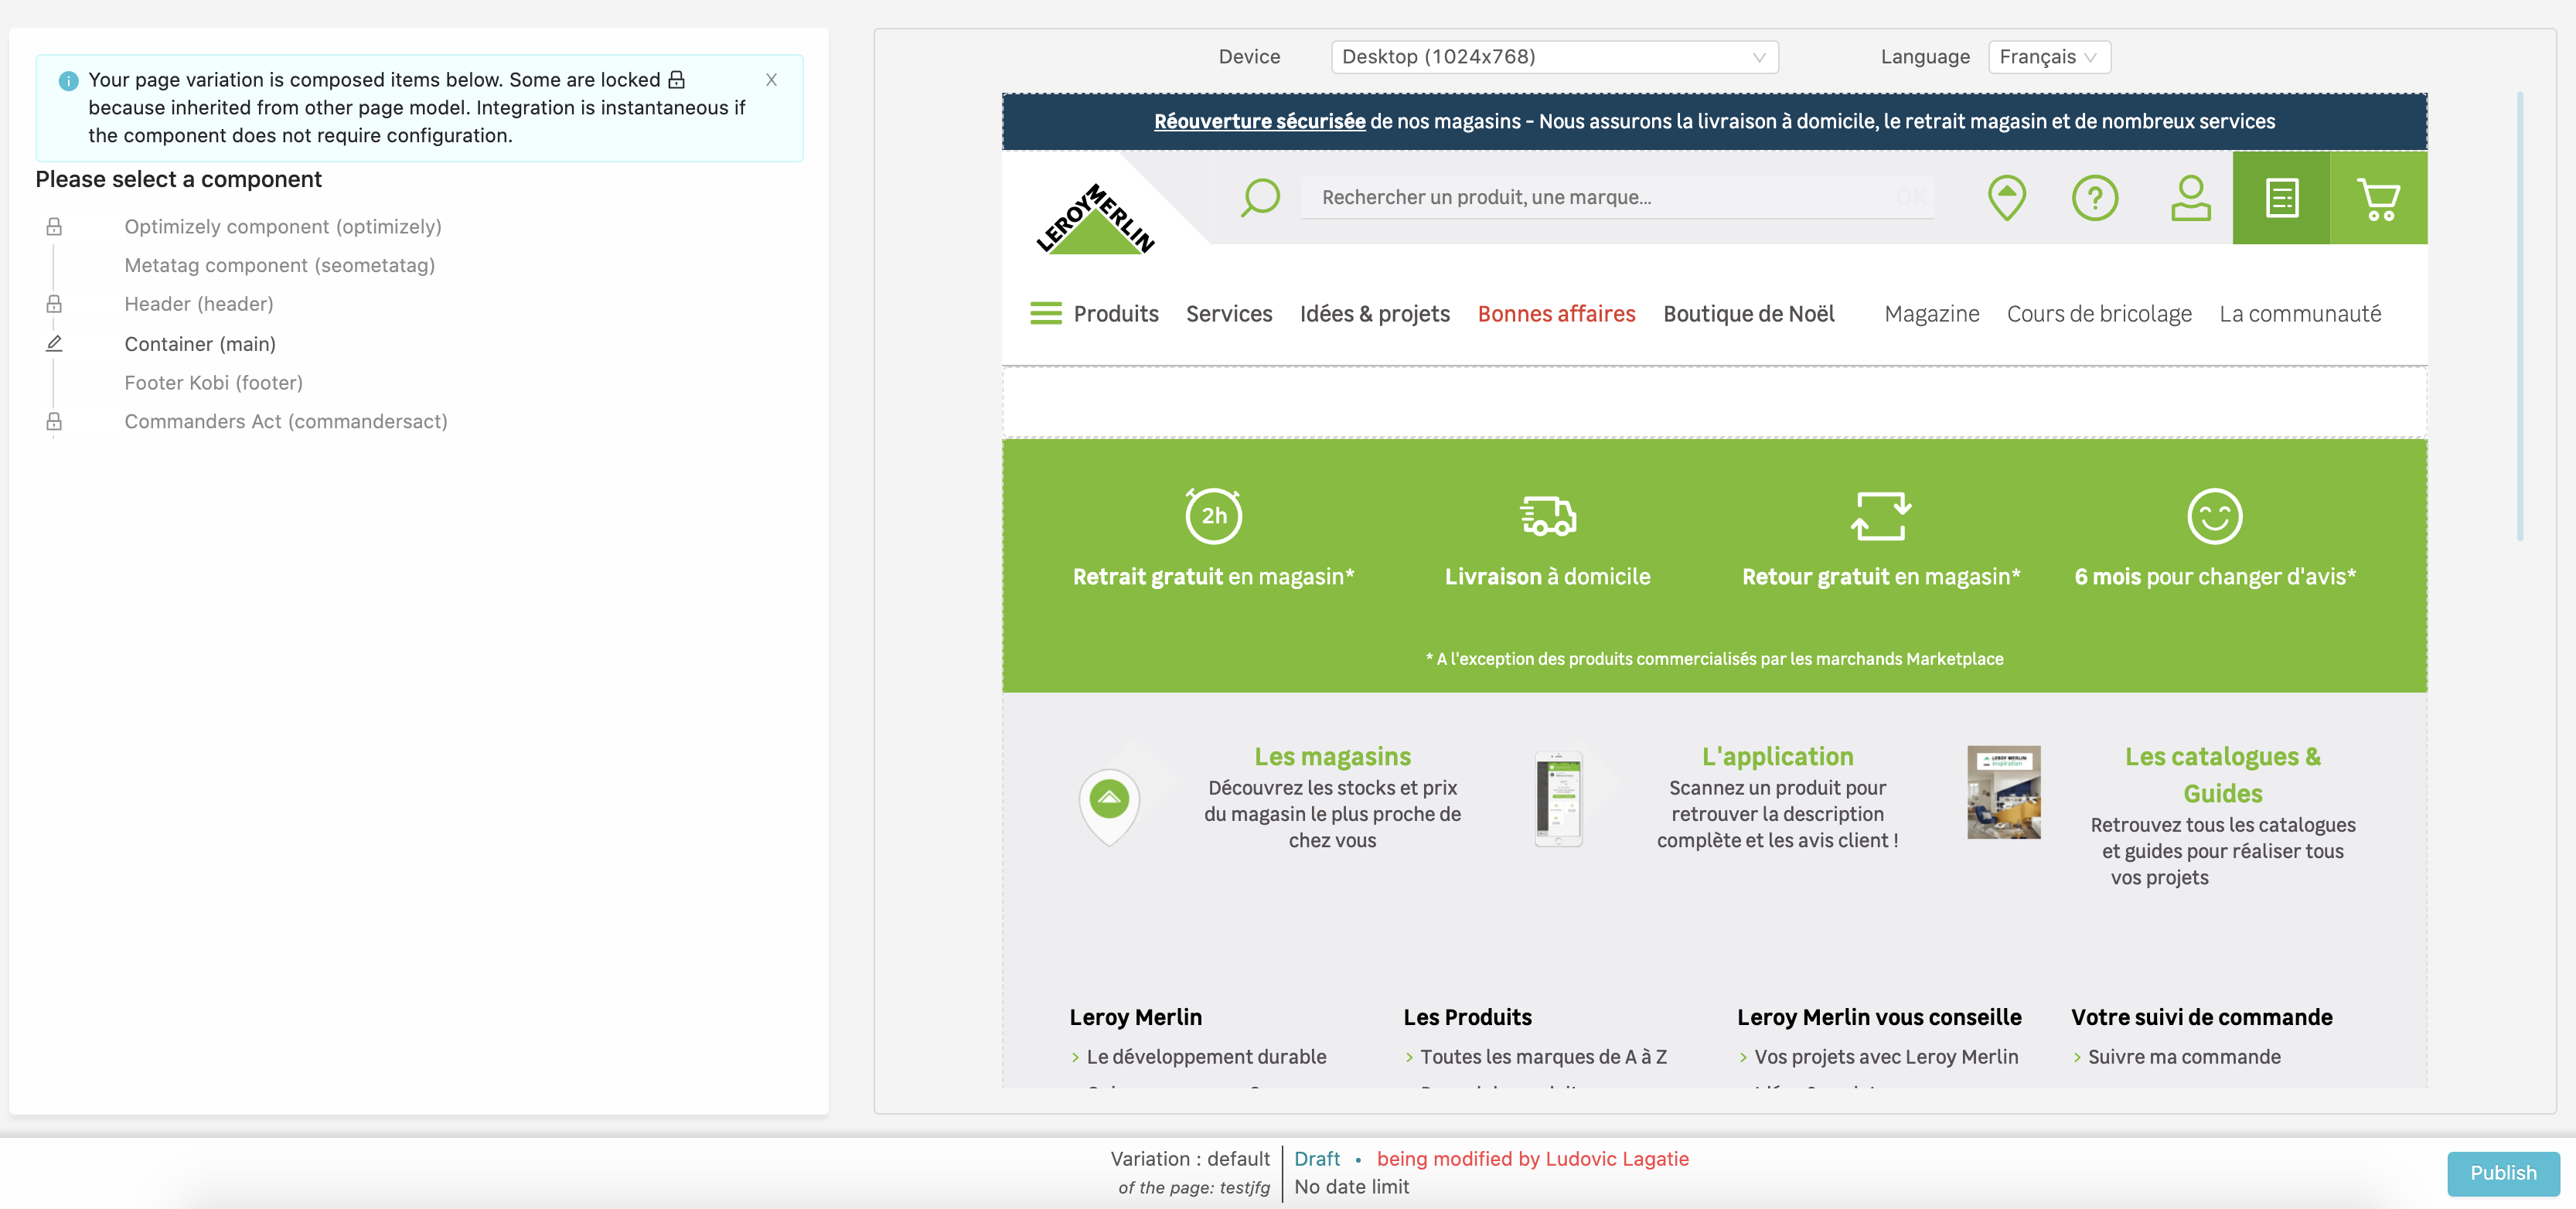Image resolution: width=2576 pixels, height=1209 pixels.
Task: Open Idées & projets menu
Action: click(x=1374, y=314)
